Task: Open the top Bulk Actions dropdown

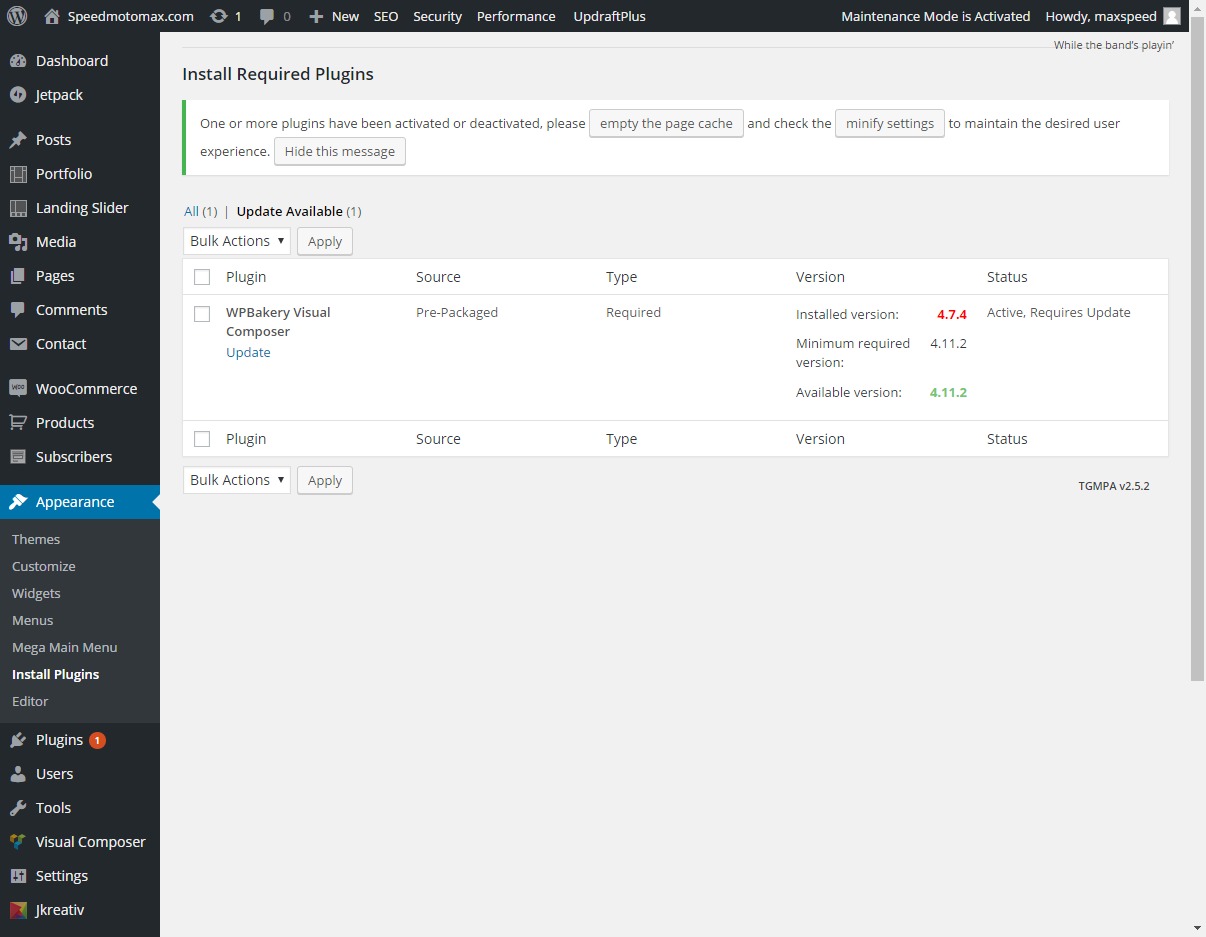Action: 237,241
